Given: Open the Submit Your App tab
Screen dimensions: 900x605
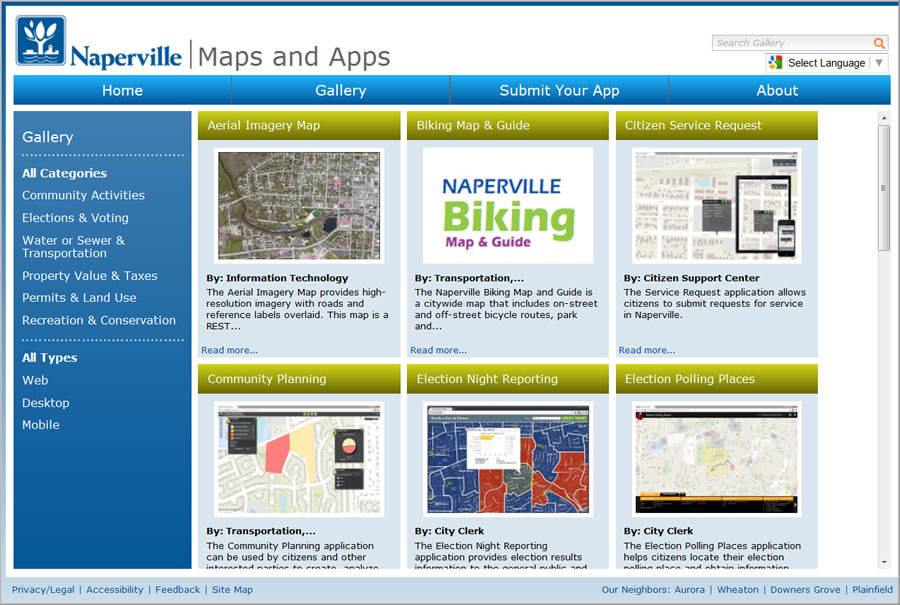Looking at the screenshot, I should tap(559, 90).
